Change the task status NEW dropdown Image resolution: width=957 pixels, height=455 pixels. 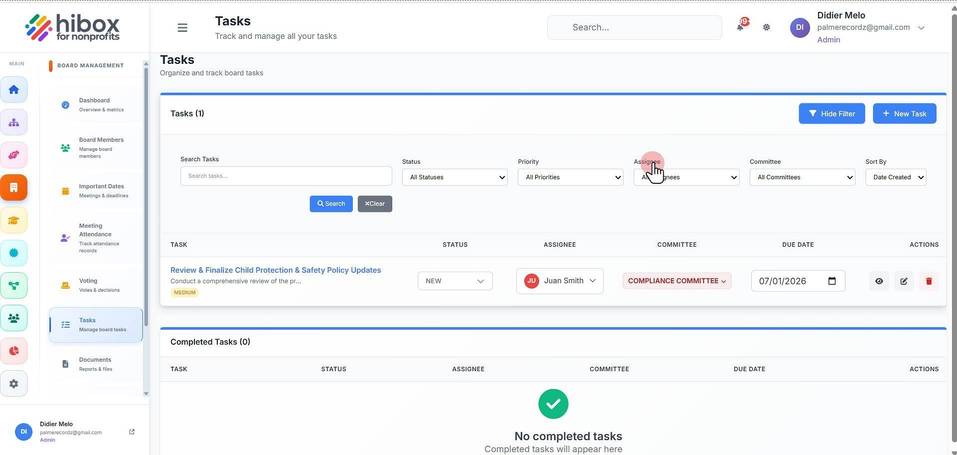point(455,281)
